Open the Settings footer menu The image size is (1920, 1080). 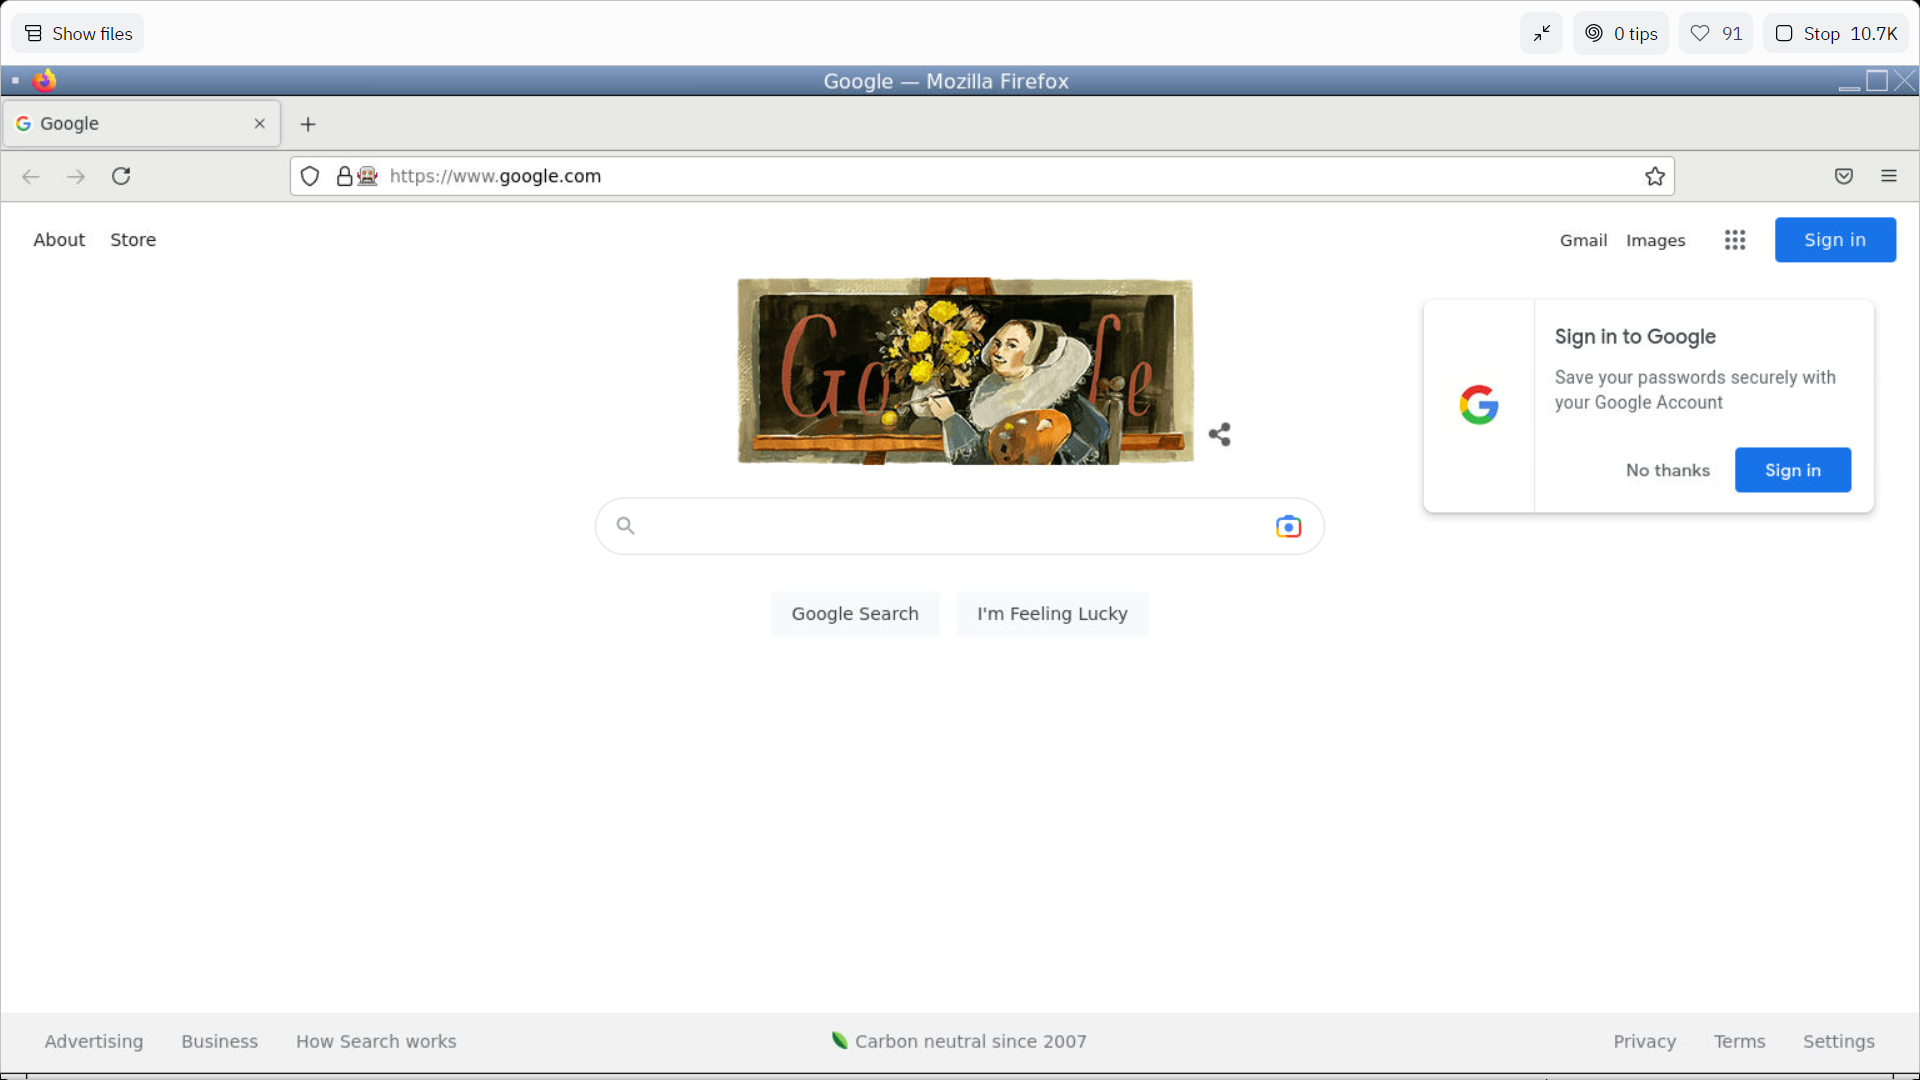(x=1839, y=1042)
